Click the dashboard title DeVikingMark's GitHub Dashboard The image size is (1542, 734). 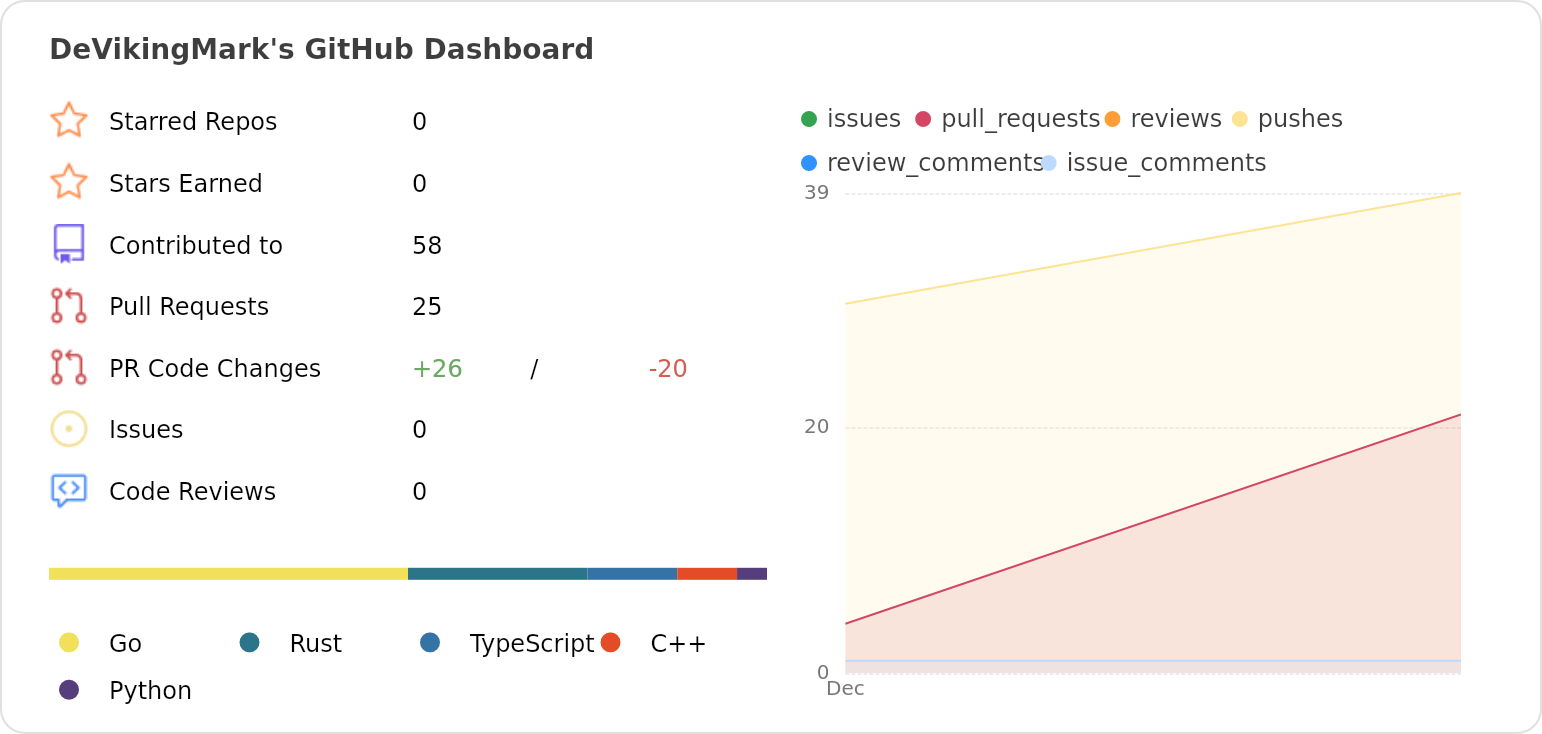pyautogui.click(x=321, y=49)
